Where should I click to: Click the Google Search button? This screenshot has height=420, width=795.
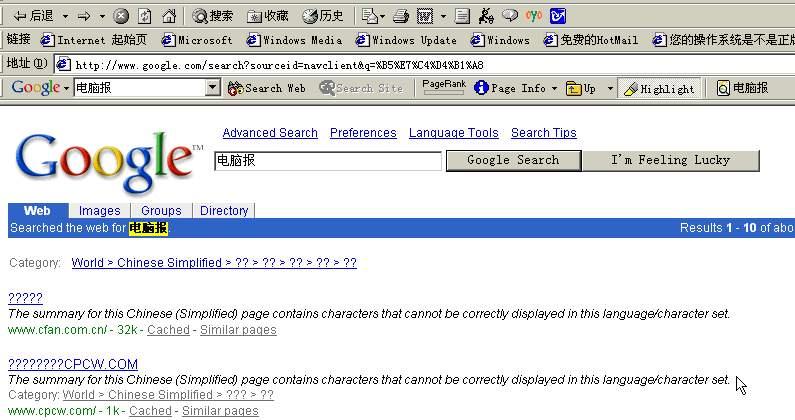point(513,160)
